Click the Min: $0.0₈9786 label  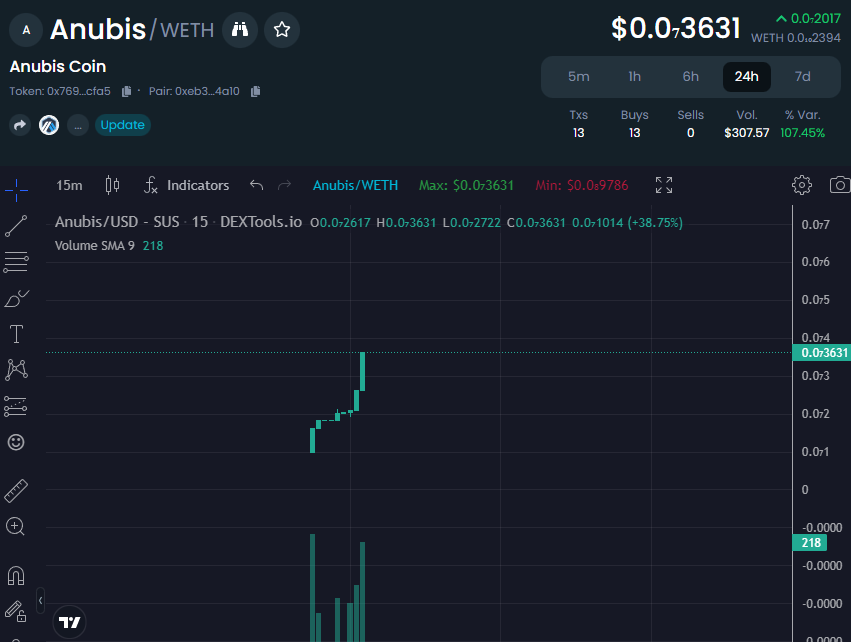582,186
